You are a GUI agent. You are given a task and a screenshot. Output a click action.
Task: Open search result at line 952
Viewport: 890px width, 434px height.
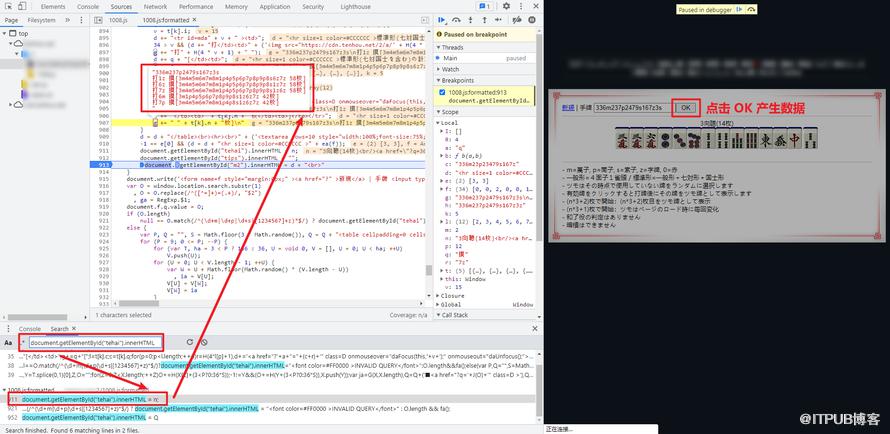pos(91,417)
